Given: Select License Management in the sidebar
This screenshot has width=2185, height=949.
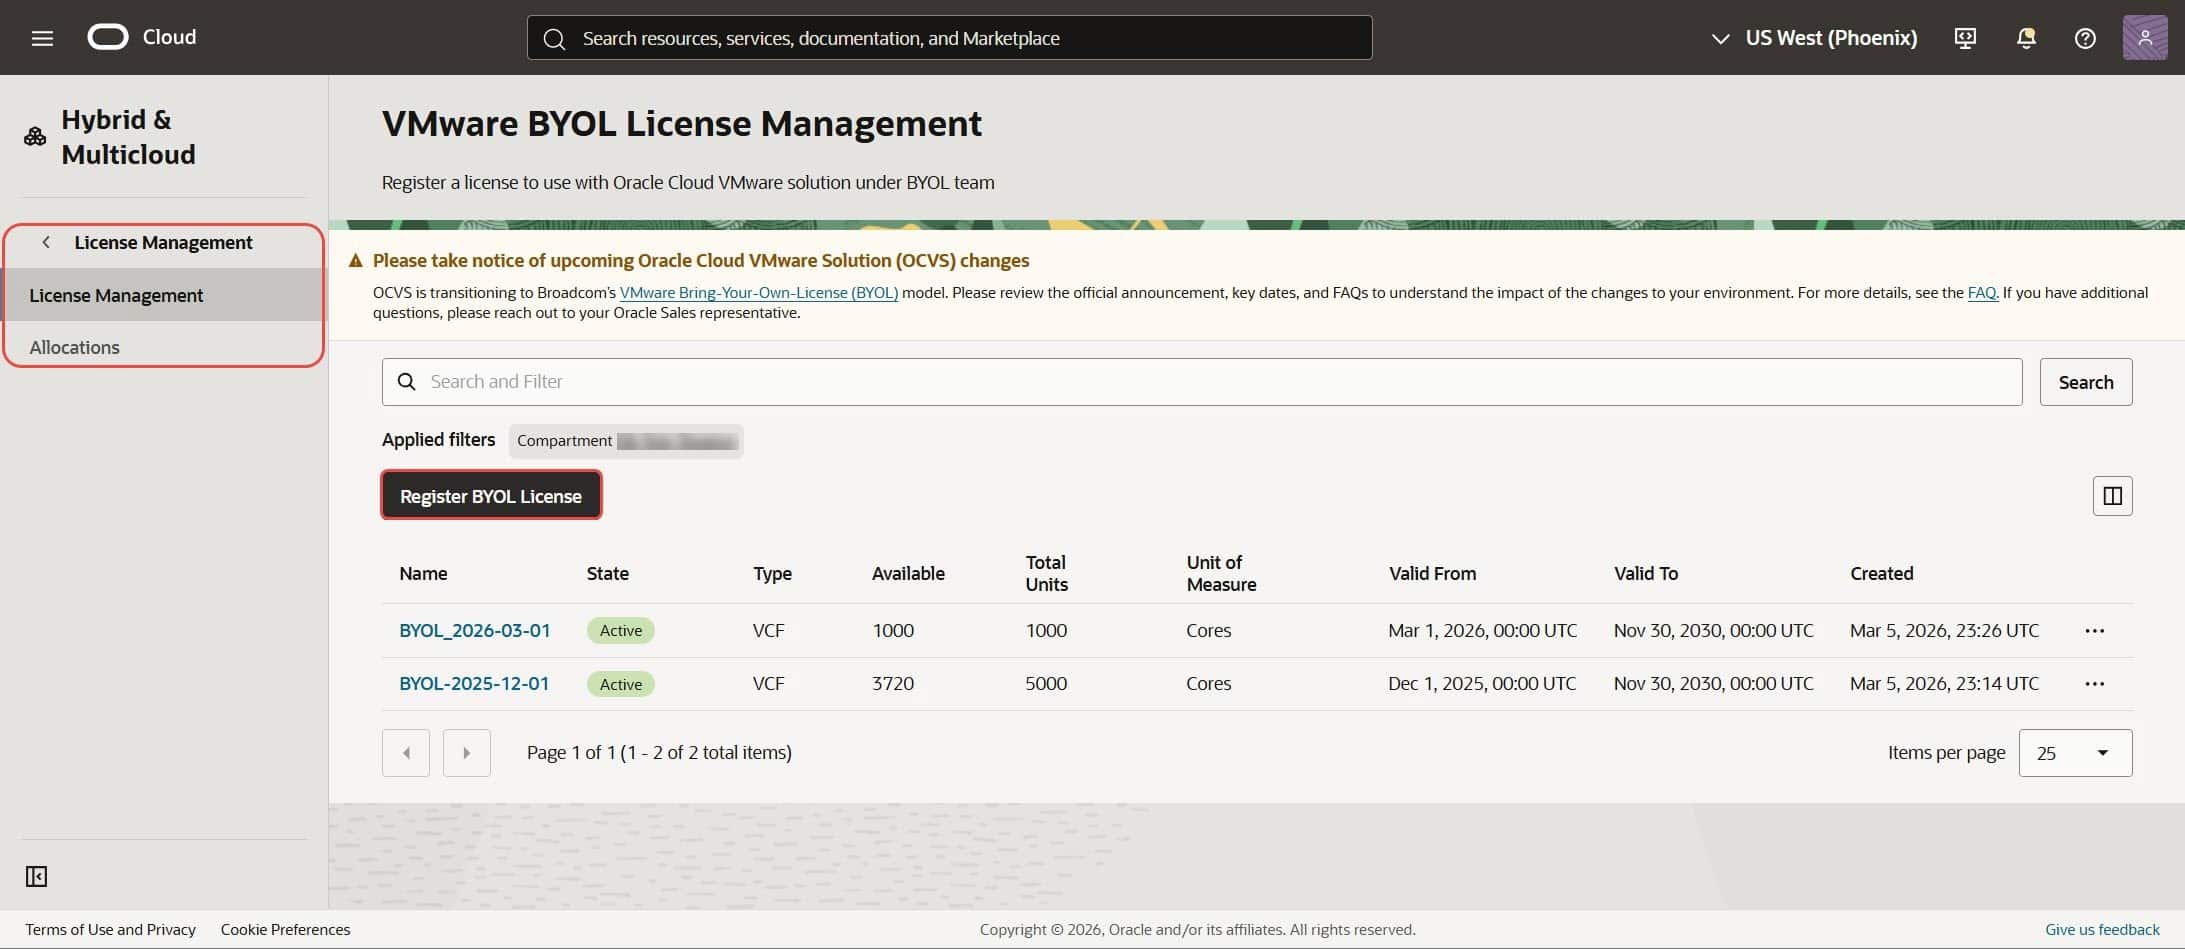Looking at the screenshot, I should pos(117,294).
